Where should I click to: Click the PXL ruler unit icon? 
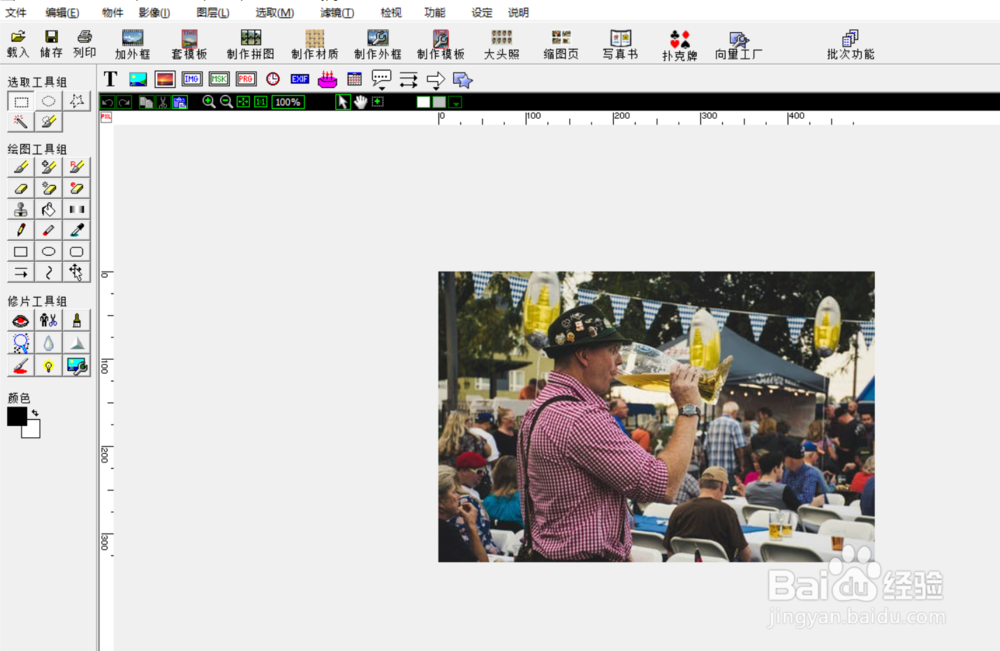106,117
